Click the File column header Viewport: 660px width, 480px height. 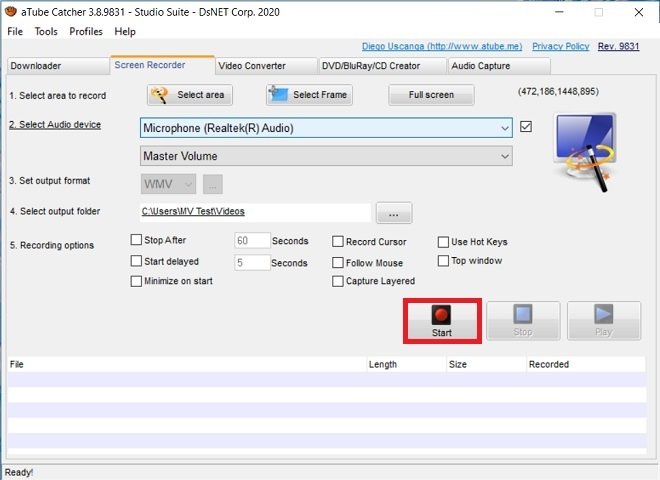click(x=187, y=364)
